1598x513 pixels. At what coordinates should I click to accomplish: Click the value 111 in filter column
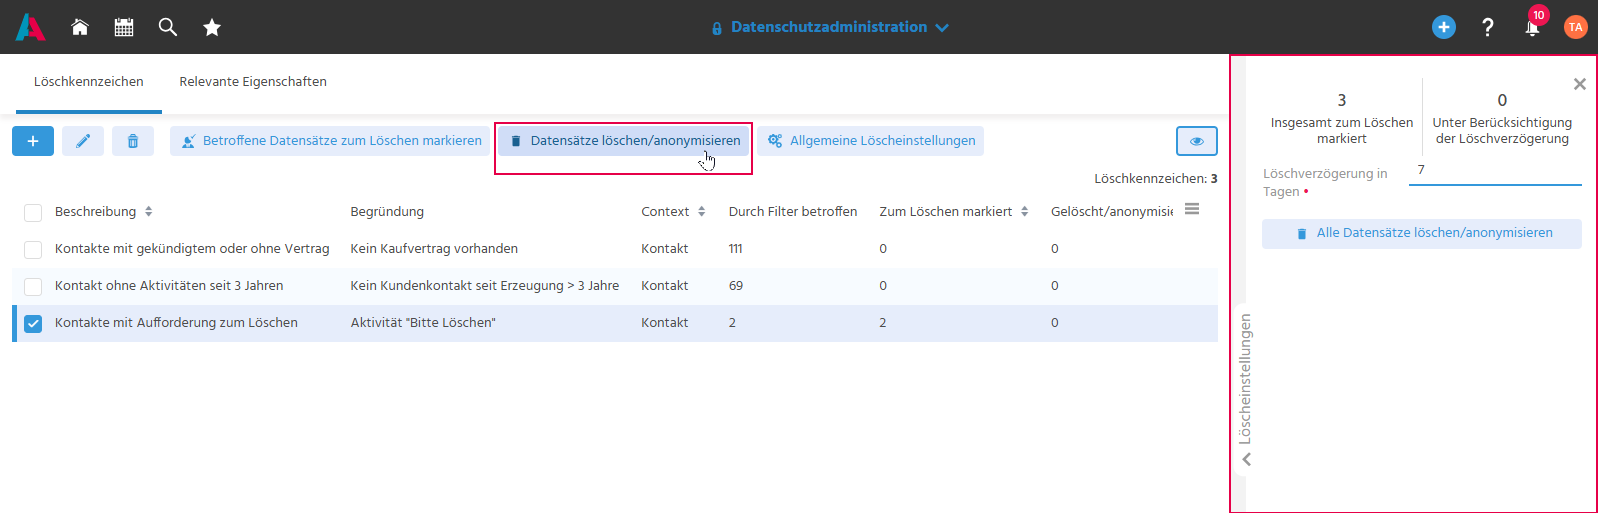coord(736,249)
